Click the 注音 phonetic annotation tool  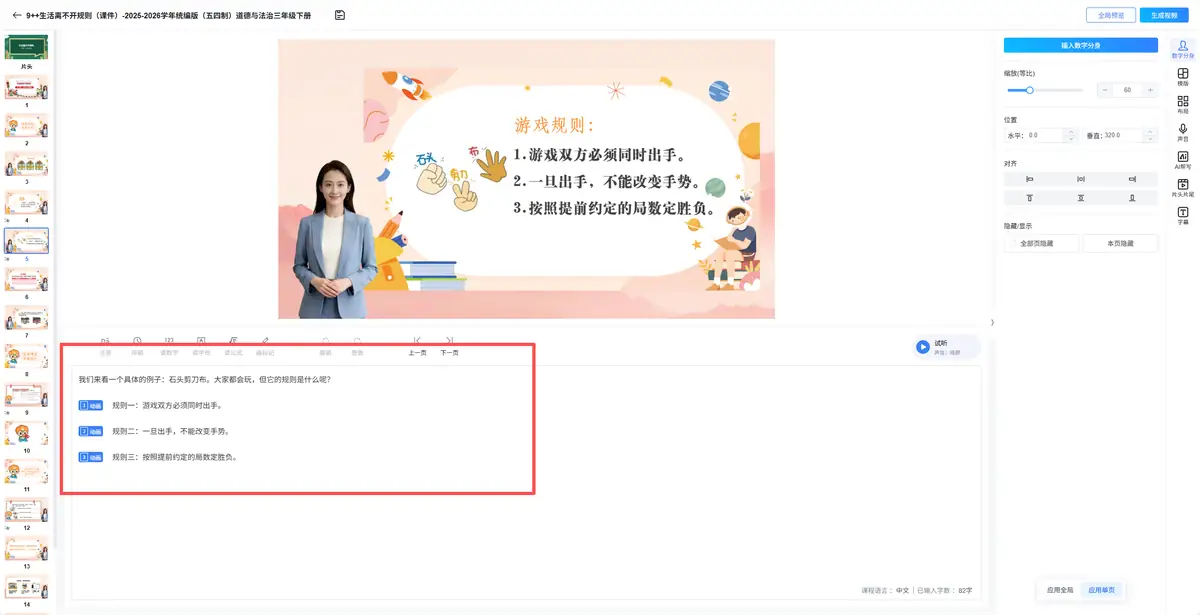coord(105,346)
